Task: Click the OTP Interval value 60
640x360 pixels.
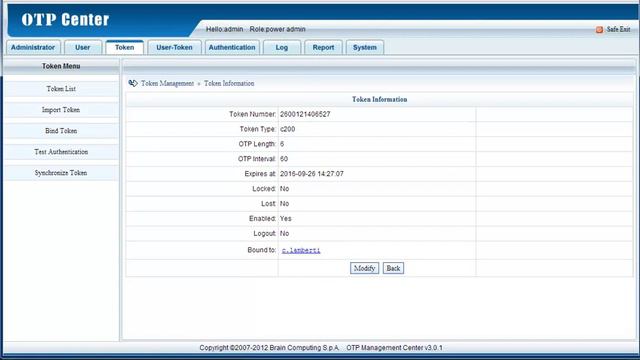Action: (284, 159)
